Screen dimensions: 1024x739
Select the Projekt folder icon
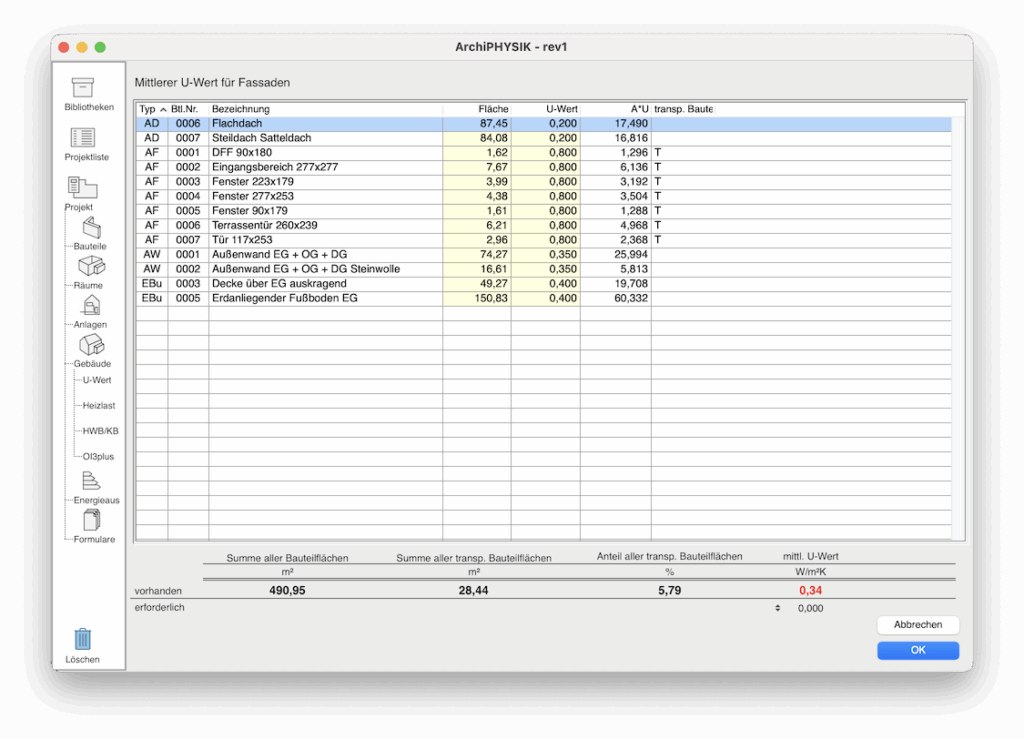click(x=82, y=187)
